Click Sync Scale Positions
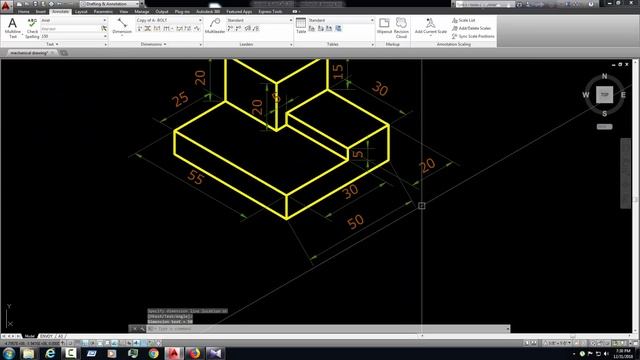This screenshot has height=360, width=640. coord(473,36)
